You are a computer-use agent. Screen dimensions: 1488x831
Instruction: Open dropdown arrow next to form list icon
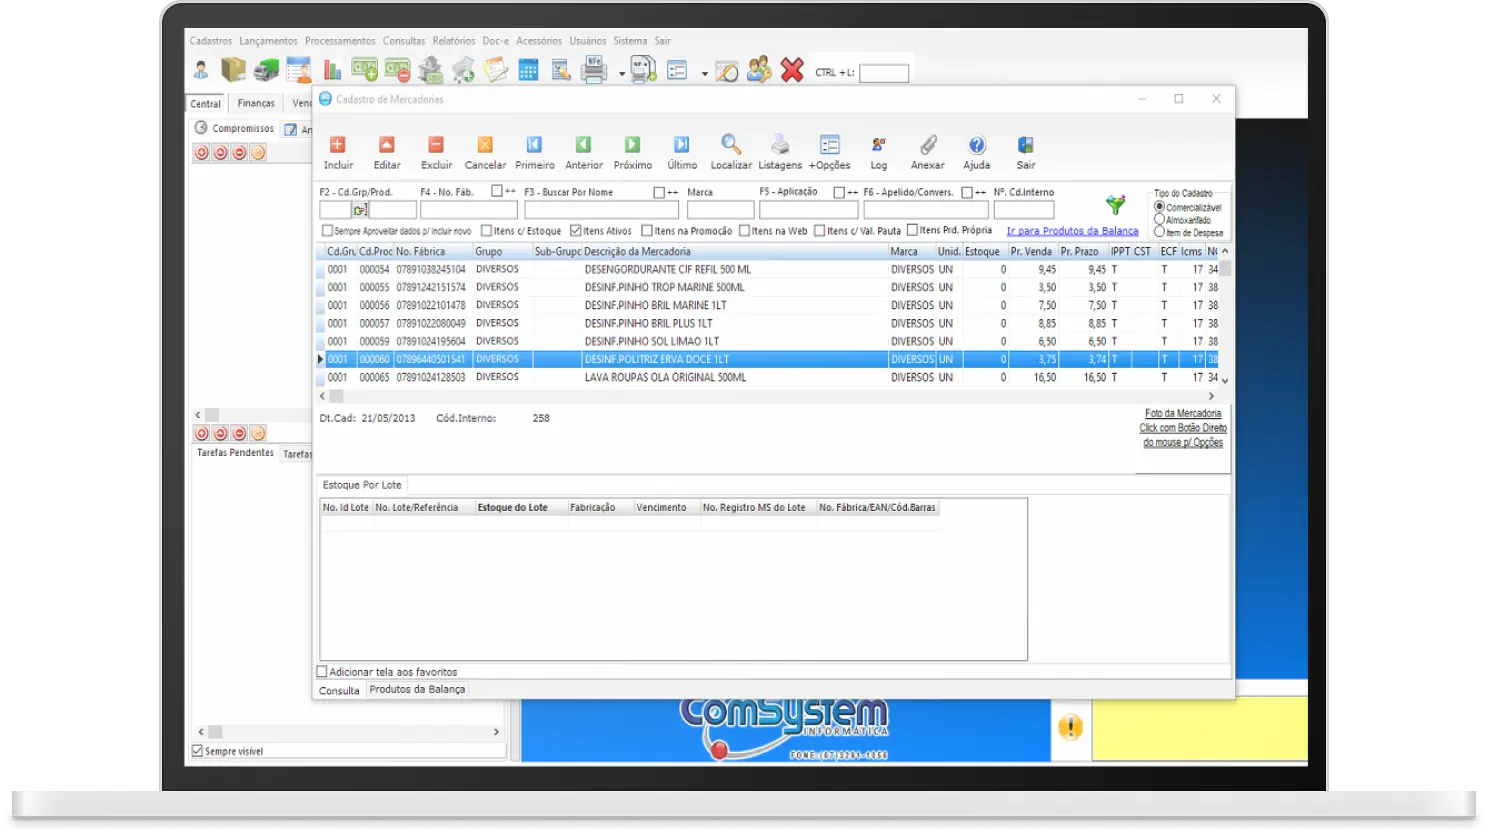click(x=705, y=74)
